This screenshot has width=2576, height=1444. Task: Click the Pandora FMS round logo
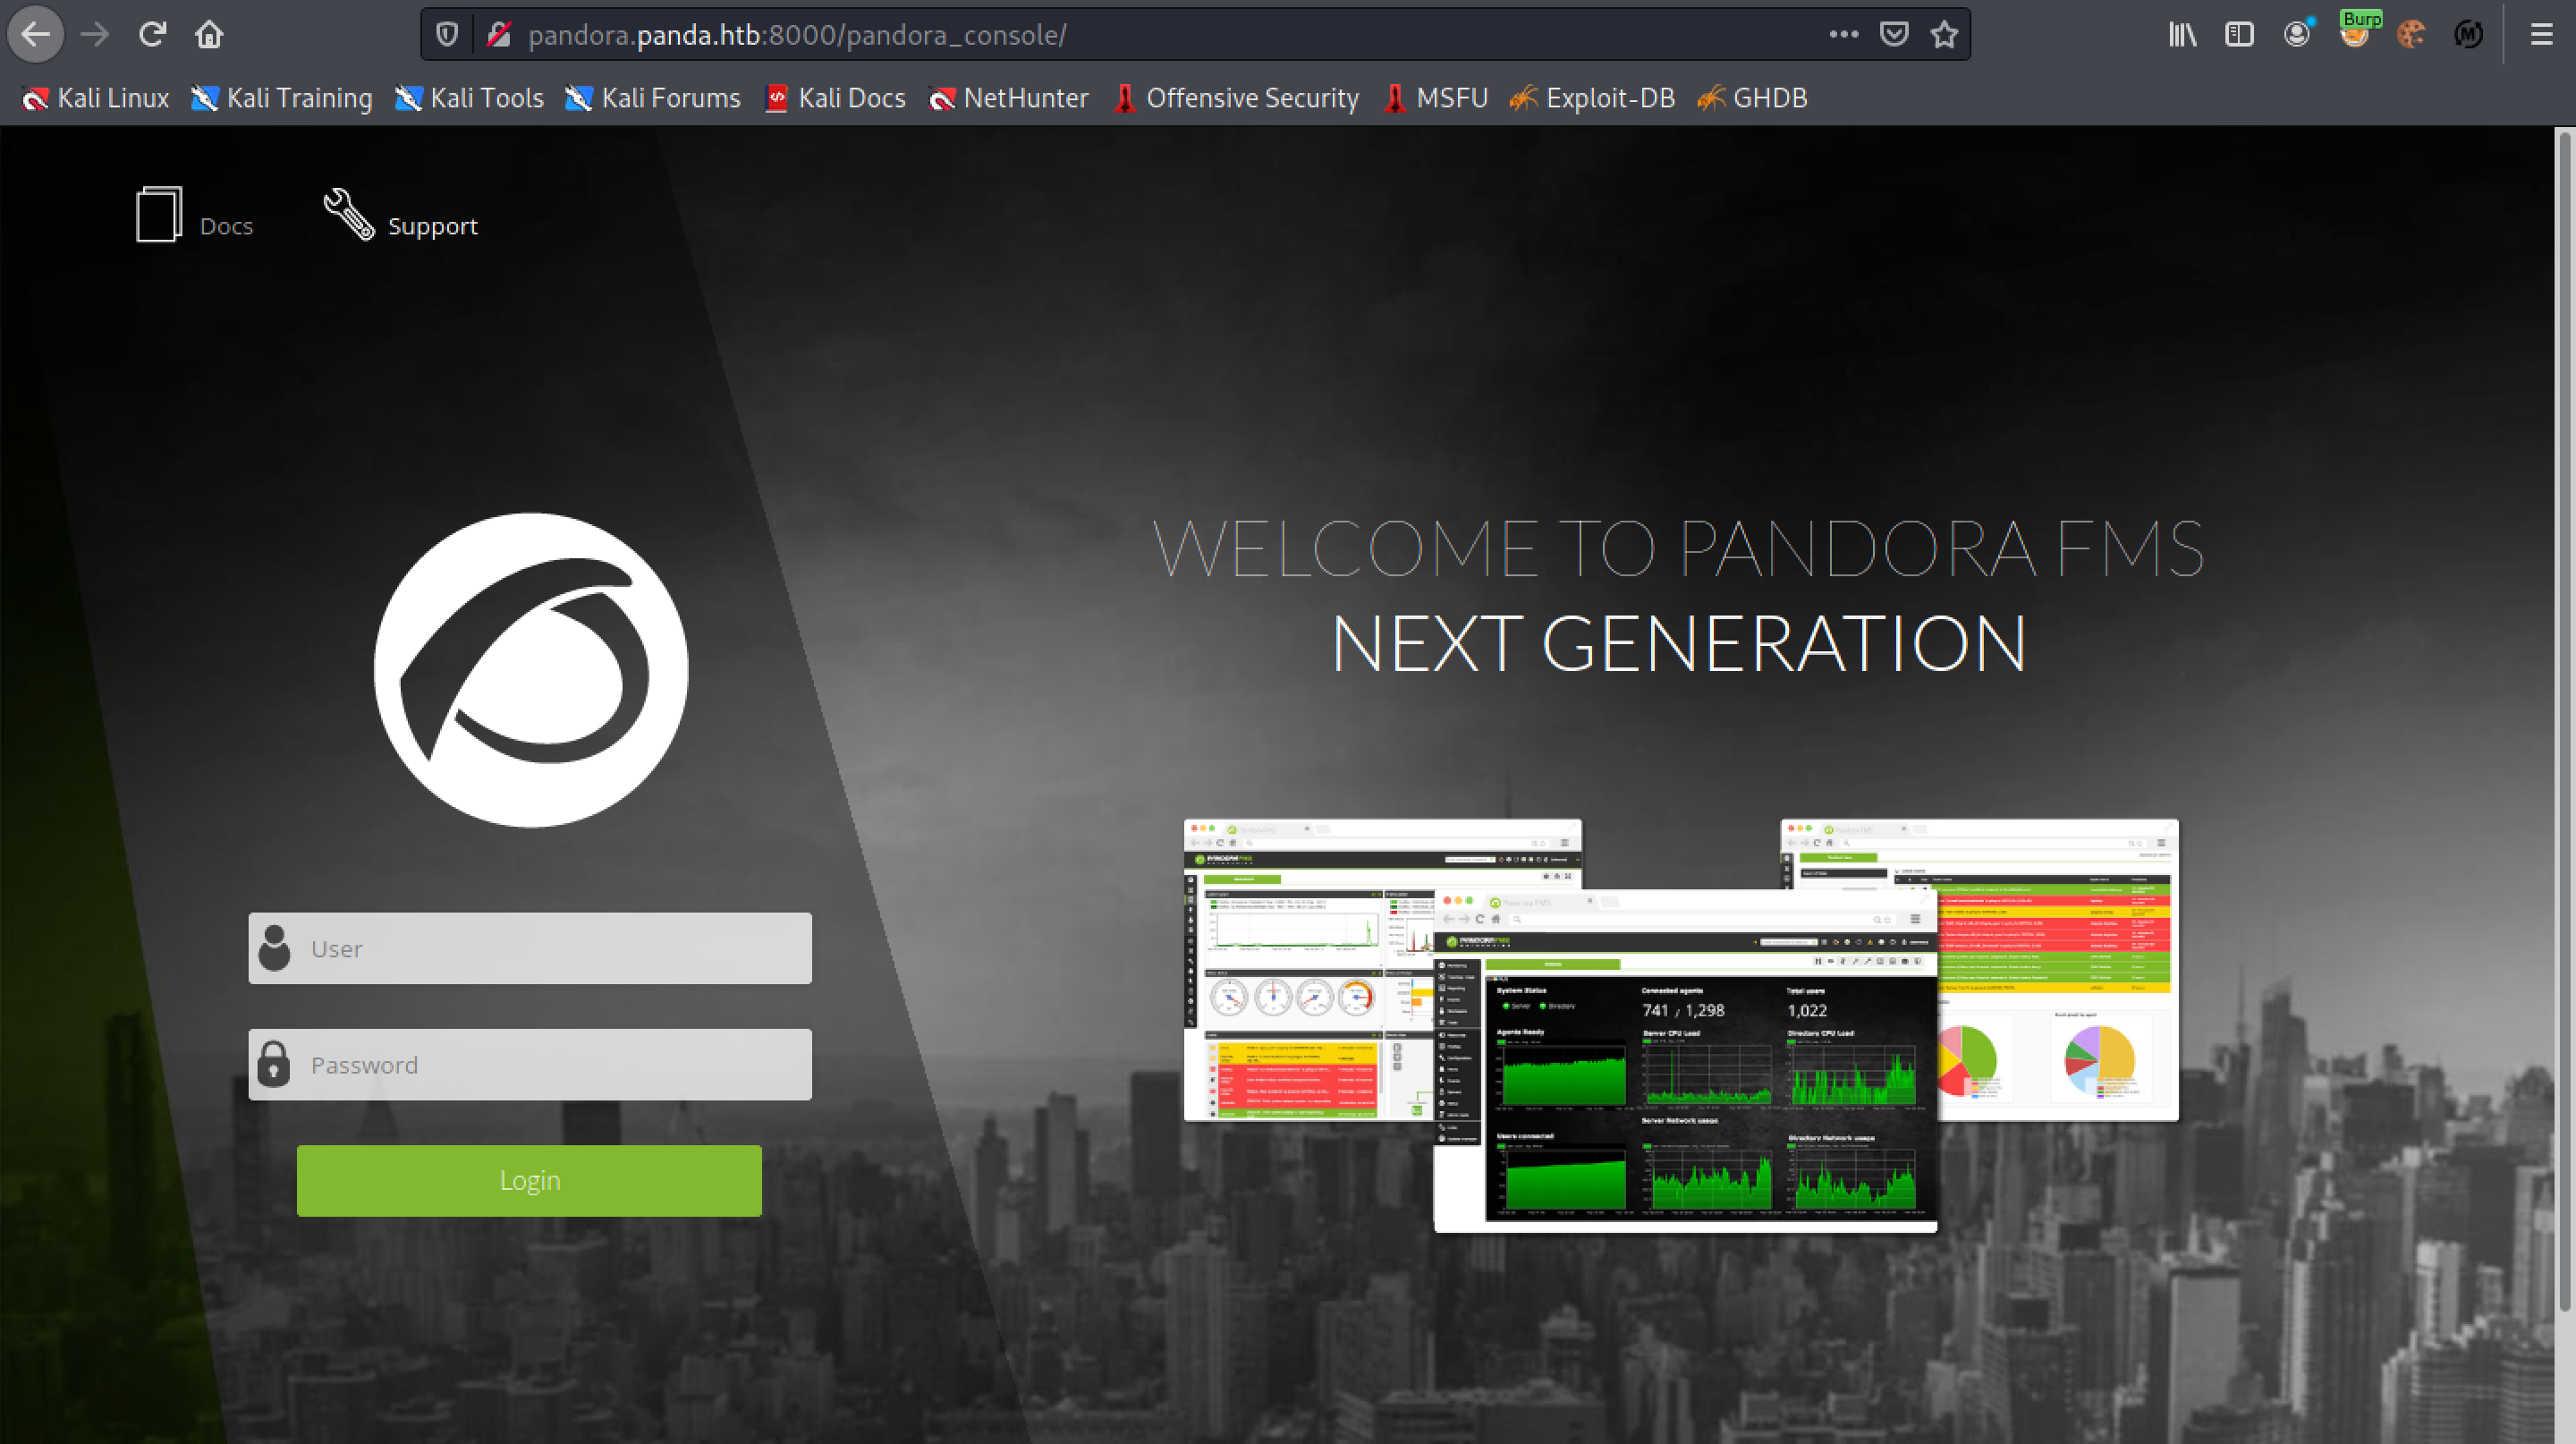[531, 670]
